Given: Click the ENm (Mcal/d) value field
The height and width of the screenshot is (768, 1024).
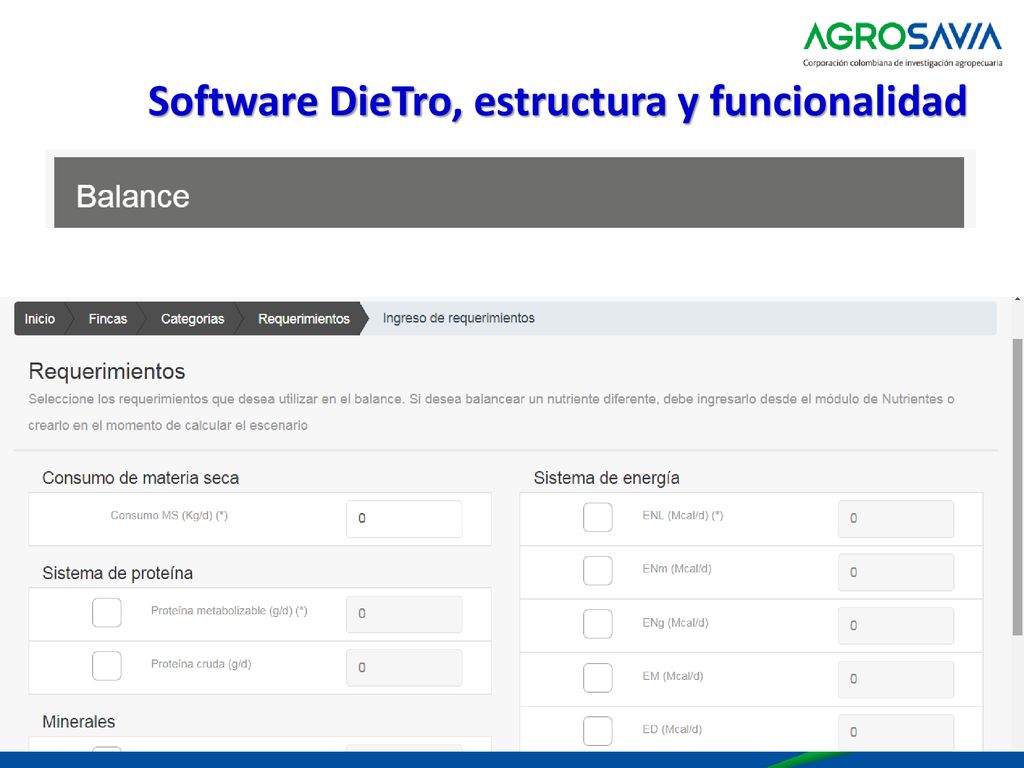Looking at the screenshot, I should coord(896,572).
